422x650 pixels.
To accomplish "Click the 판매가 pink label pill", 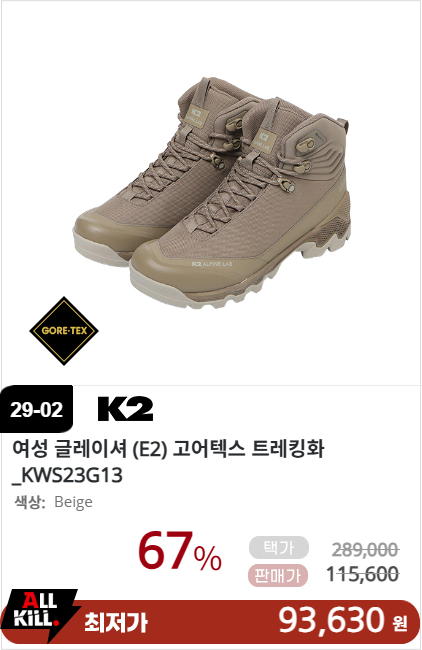I will (278, 575).
